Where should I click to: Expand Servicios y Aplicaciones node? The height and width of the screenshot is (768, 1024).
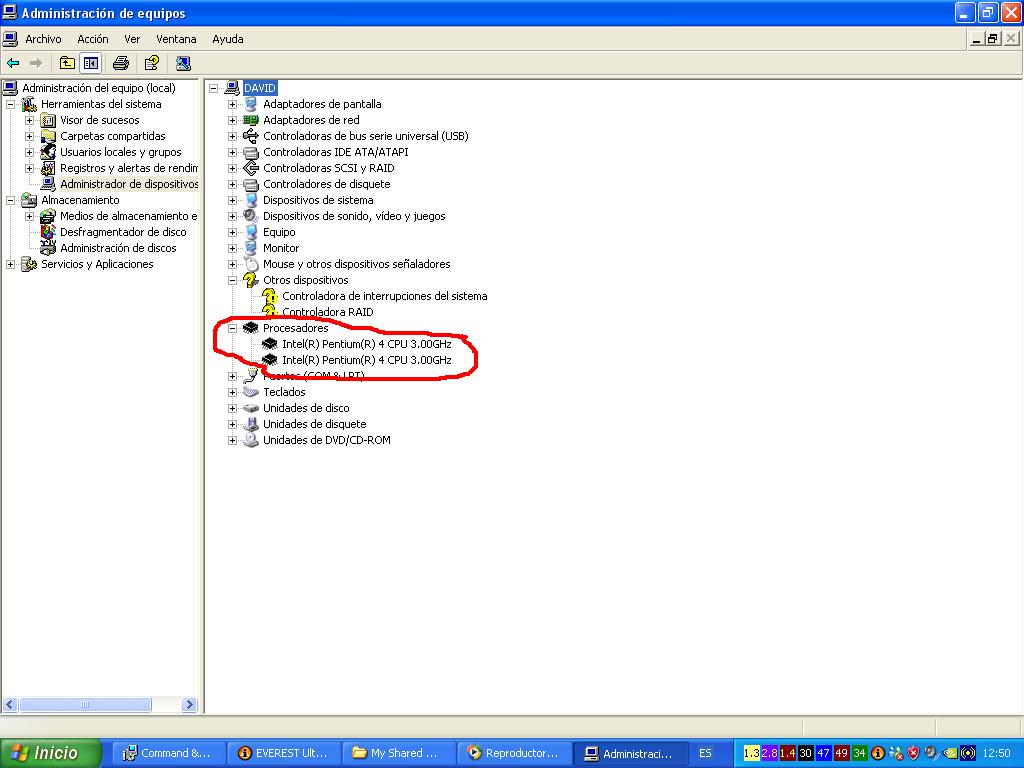click(x=10, y=264)
